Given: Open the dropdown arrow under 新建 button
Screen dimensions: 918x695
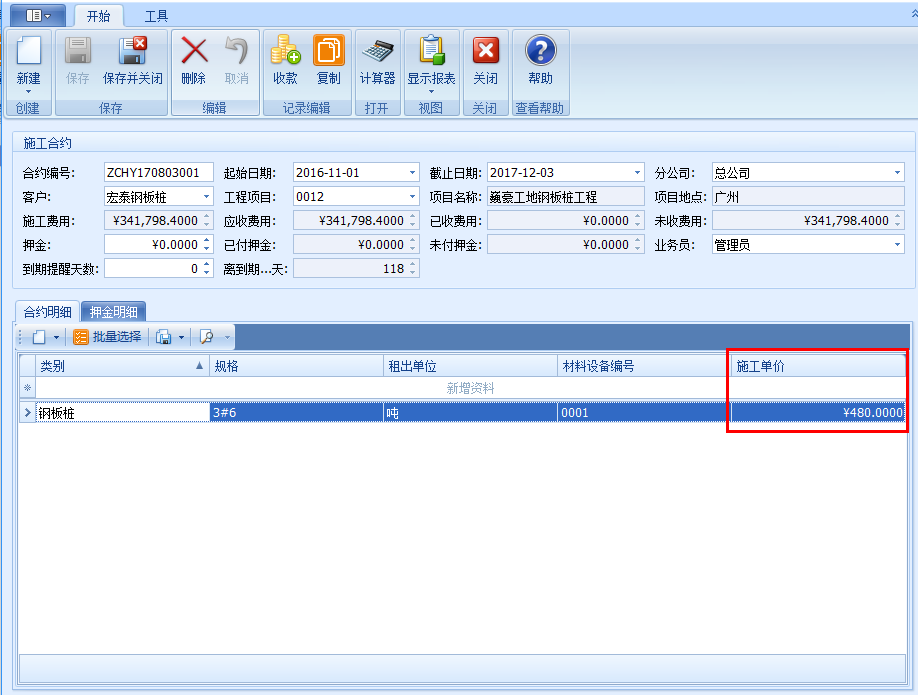Looking at the screenshot, I should click(x=28, y=92).
